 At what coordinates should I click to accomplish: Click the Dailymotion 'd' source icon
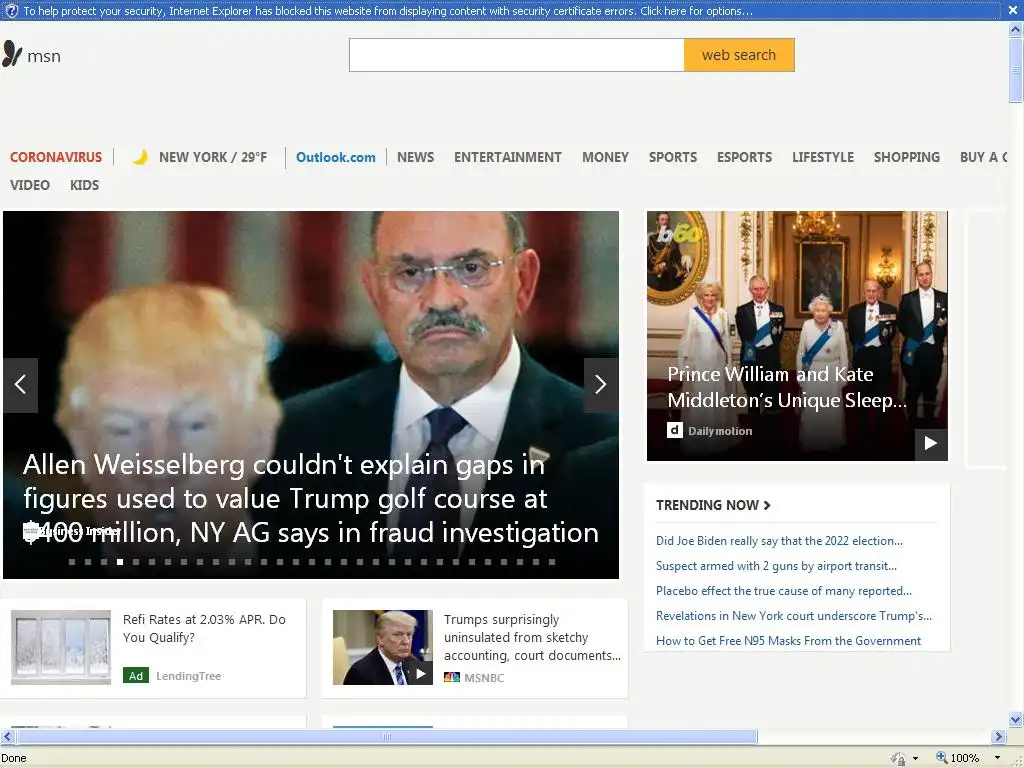[x=675, y=430]
